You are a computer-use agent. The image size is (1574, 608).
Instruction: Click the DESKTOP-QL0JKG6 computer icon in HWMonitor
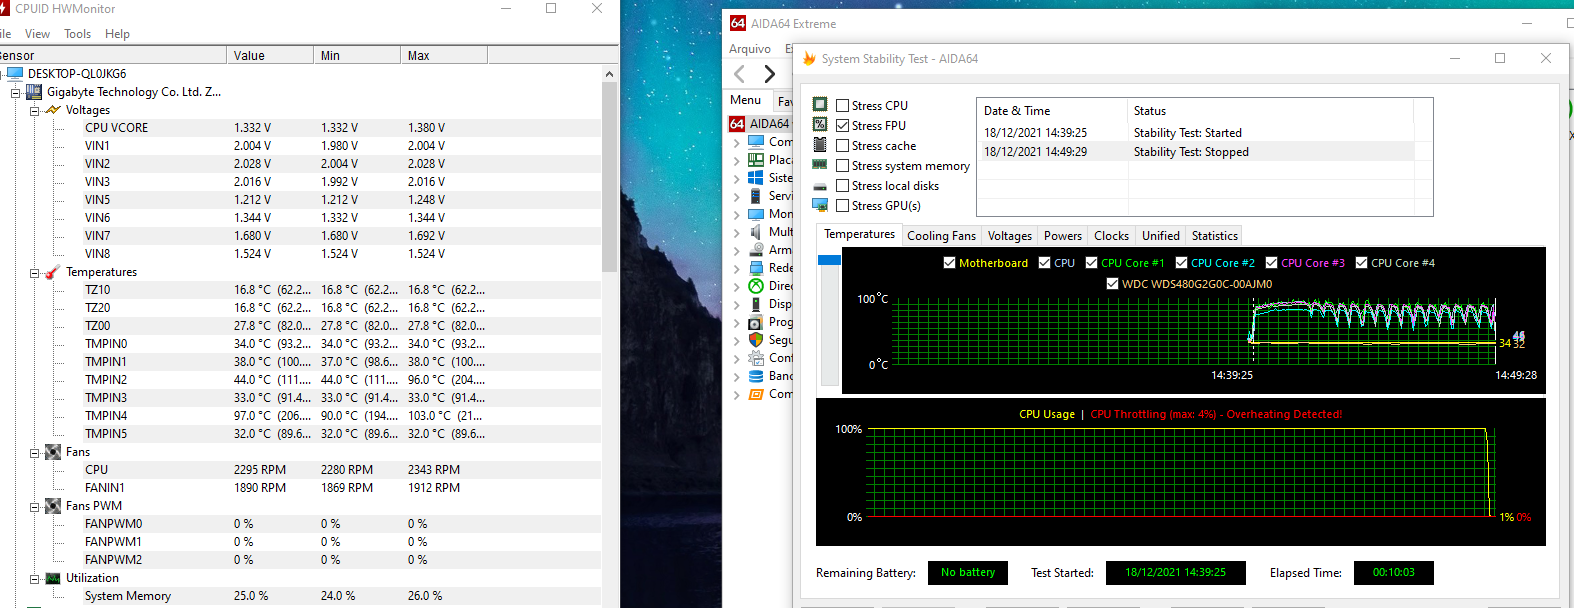click(x=15, y=73)
